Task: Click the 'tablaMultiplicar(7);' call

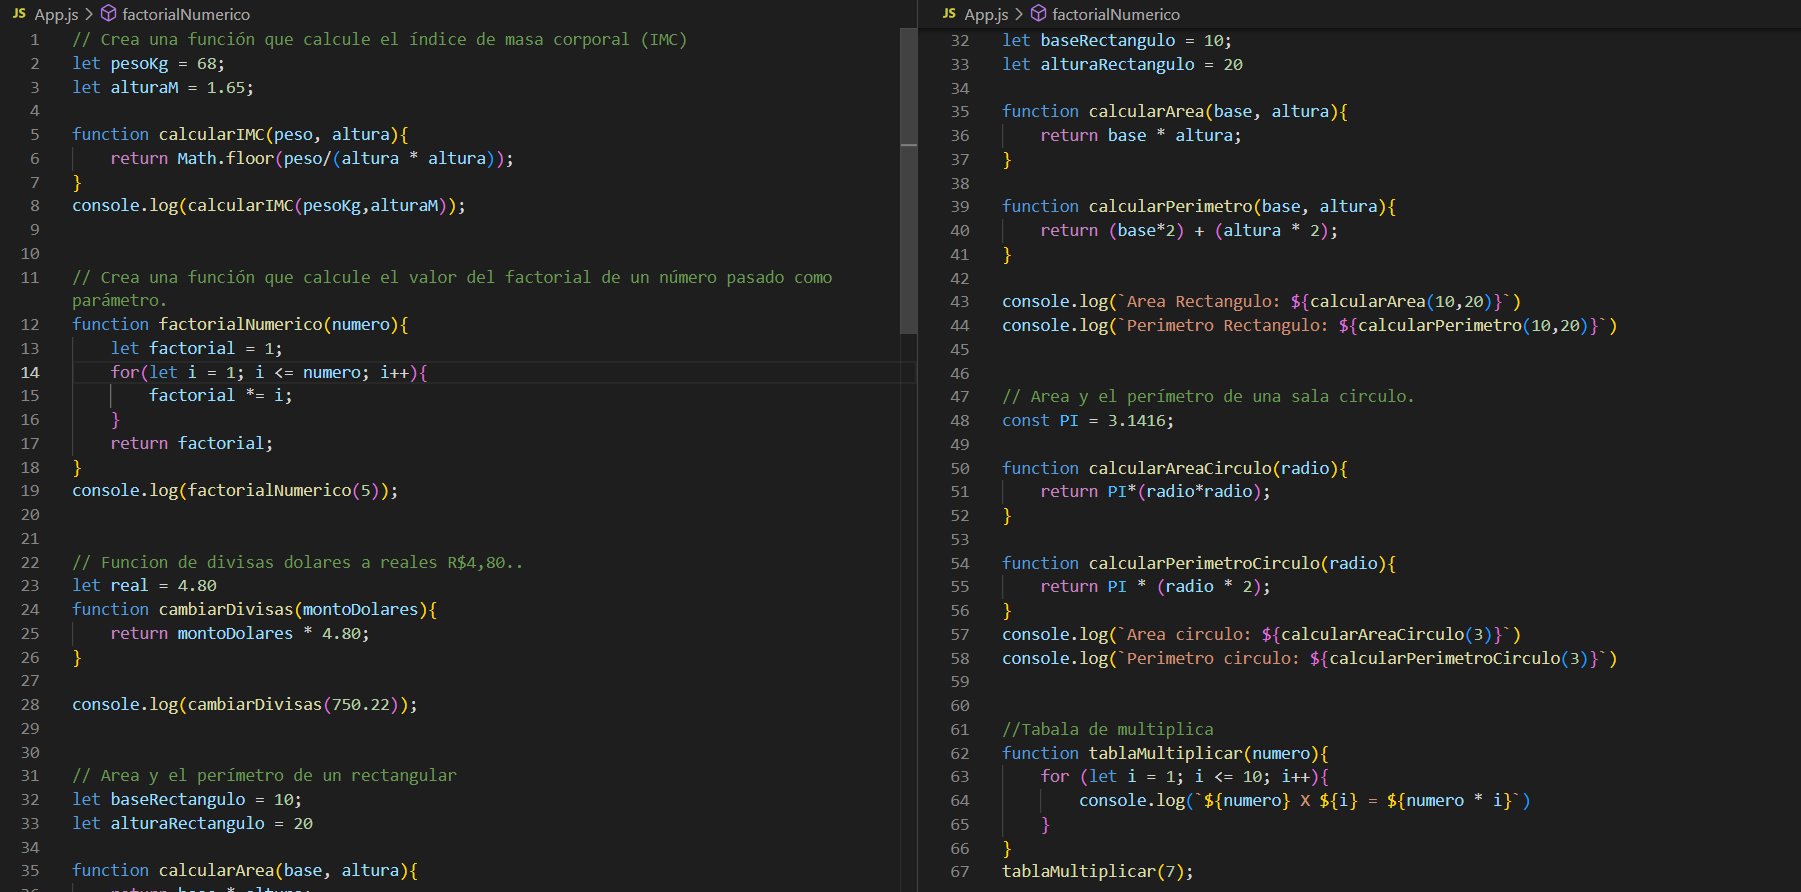Action: pos(1098,872)
